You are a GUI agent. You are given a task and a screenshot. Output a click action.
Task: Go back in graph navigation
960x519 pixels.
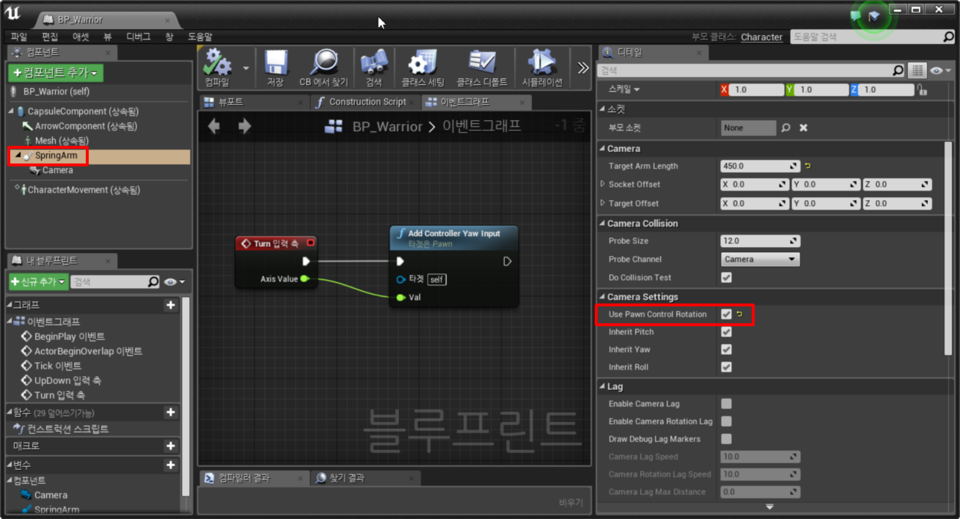[214, 126]
